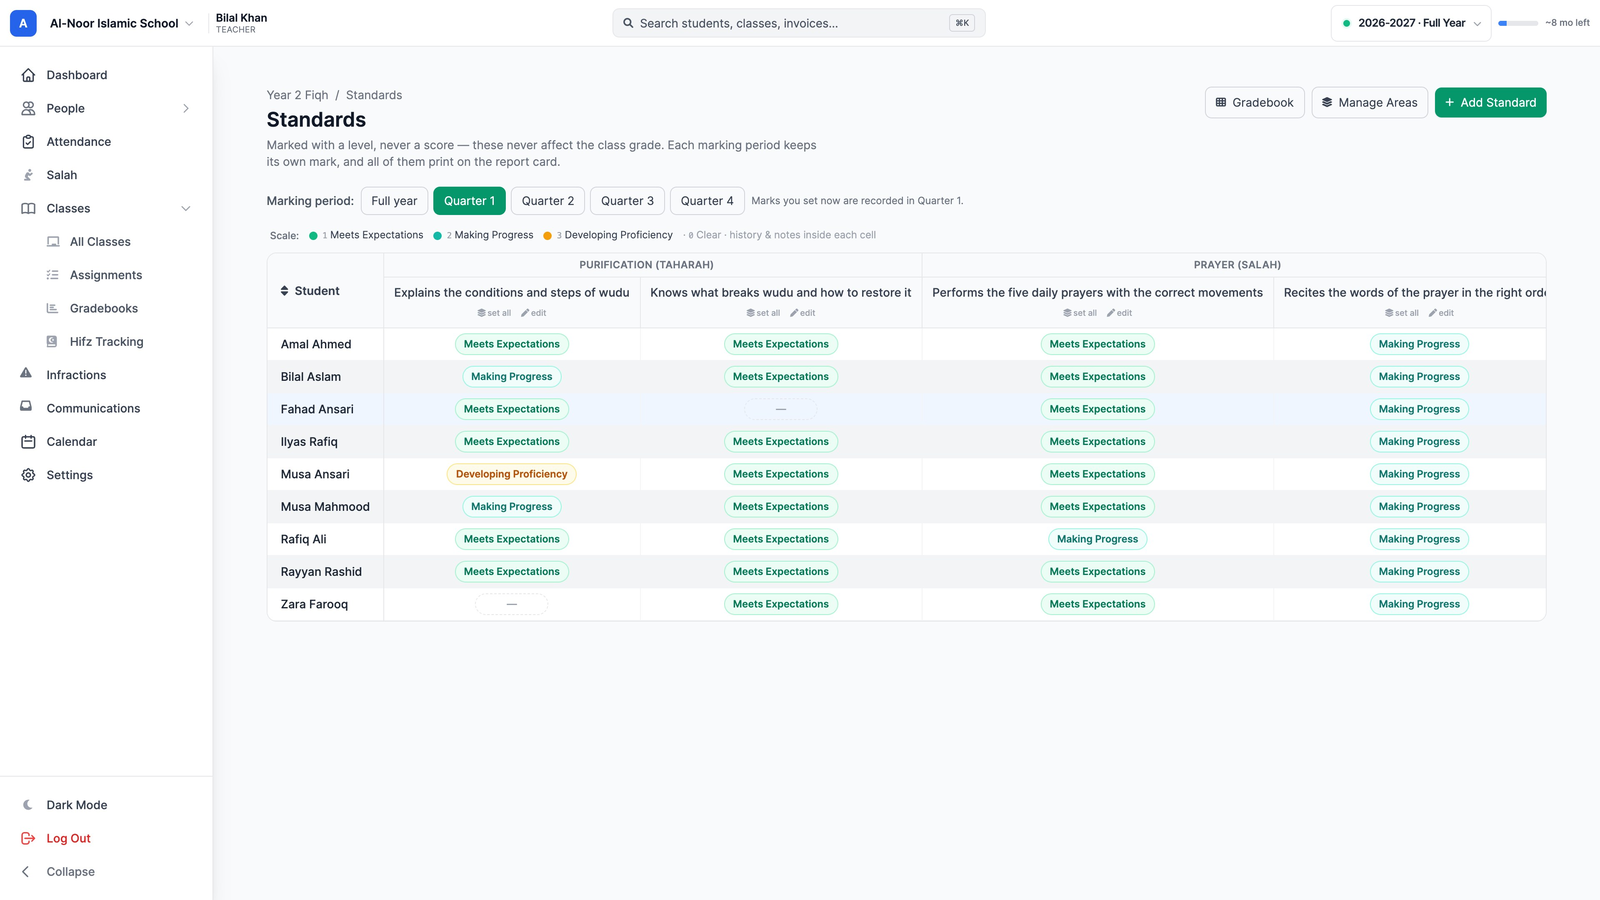This screenshot has width=1600, height=900.
Task: Click the search students, classes, invoices field
Action: click(x=799, y=23)
